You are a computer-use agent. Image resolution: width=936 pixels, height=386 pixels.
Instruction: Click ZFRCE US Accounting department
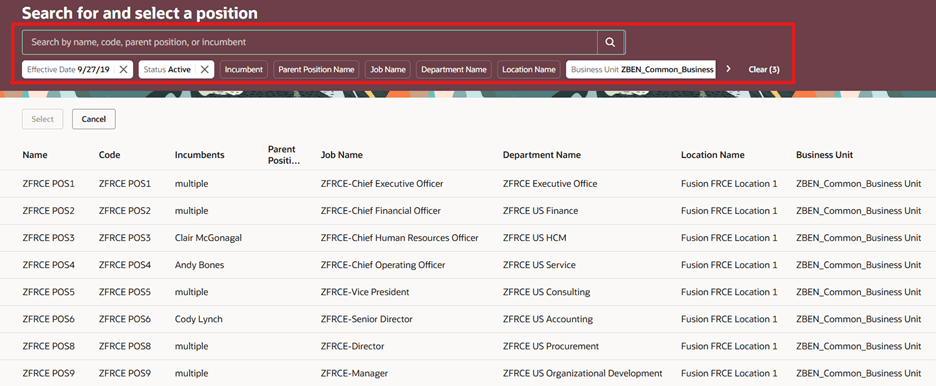[x=547, y=319]
